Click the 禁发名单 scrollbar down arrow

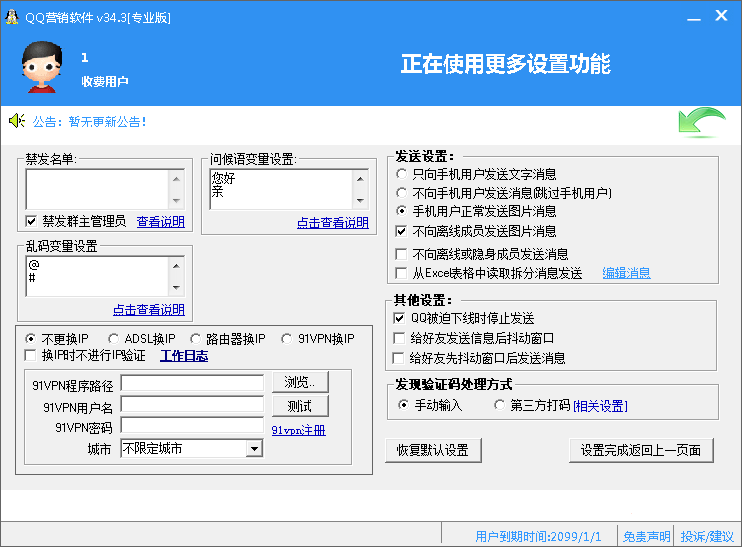tap(176, 201)
